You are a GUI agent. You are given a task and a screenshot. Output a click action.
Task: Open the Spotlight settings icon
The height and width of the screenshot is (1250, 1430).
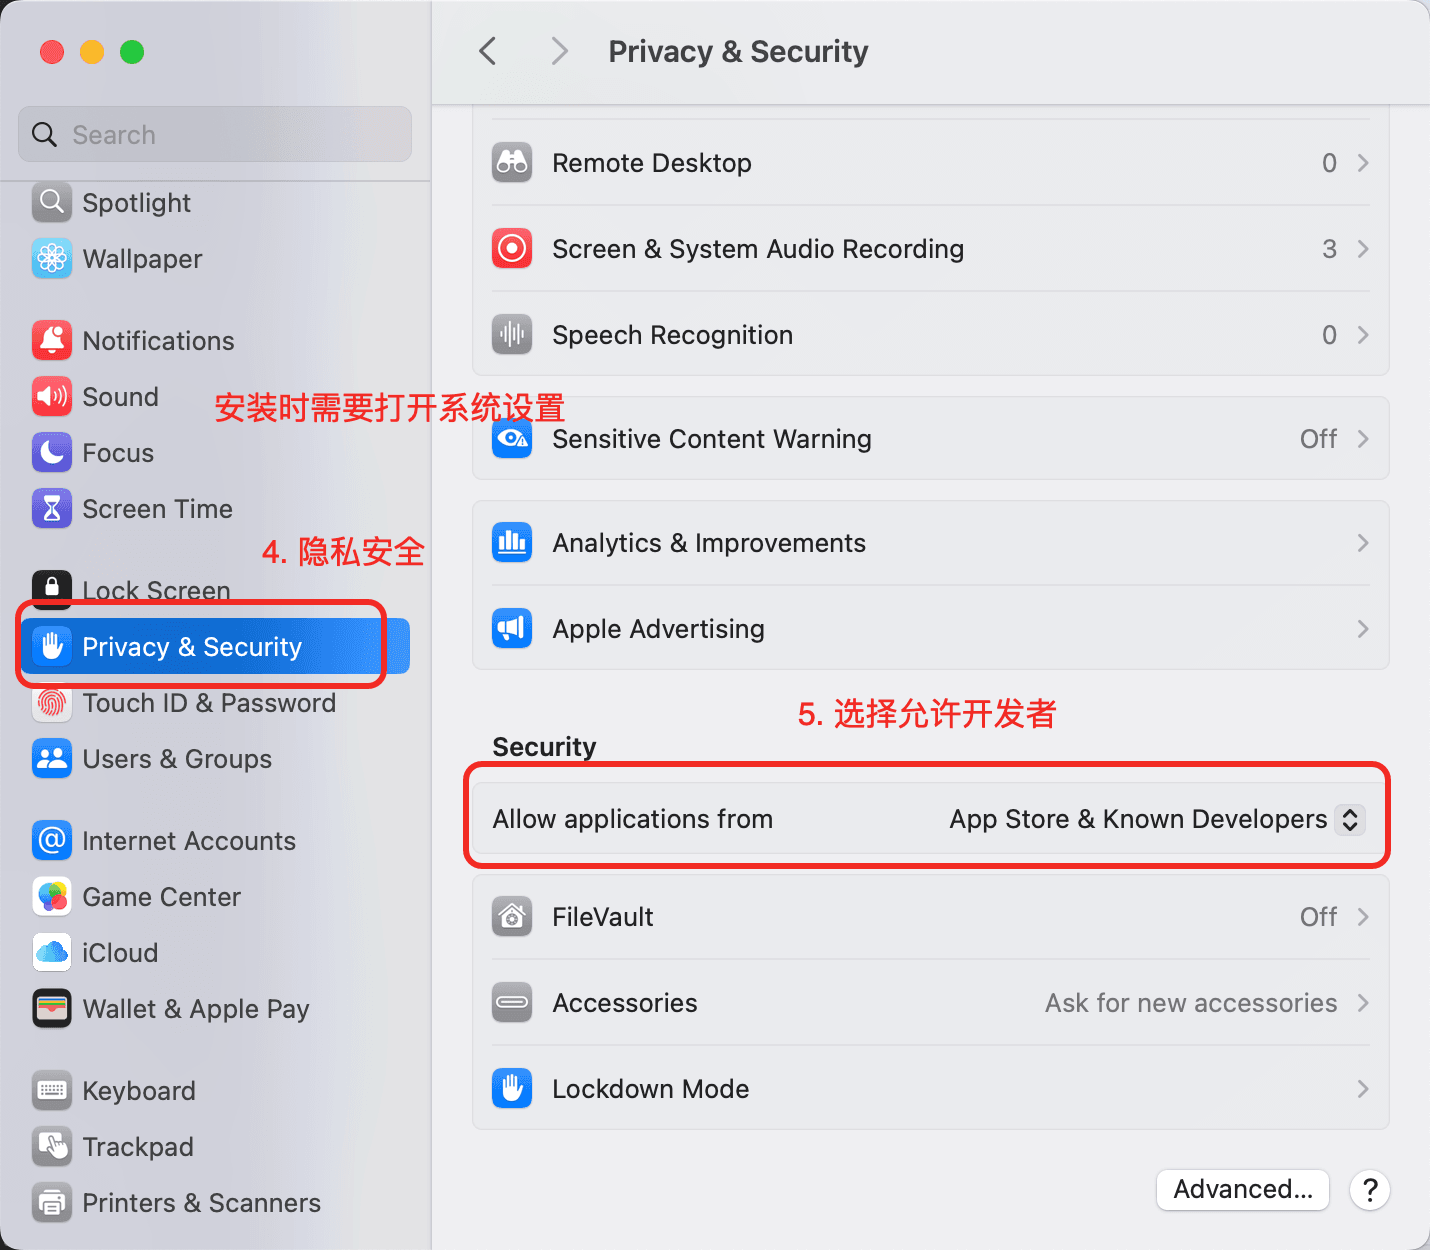coord(51,202)
